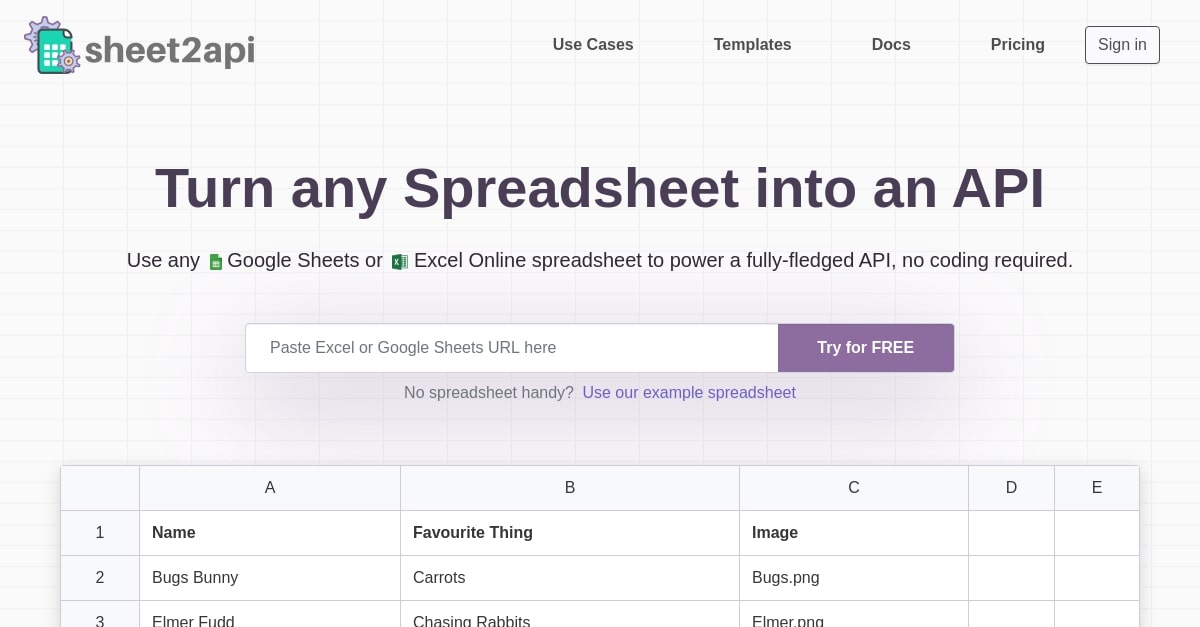Image resolution: width=1200 pixels, height=627 pixels.
Task: Select column C header
Action: (854, 488)
